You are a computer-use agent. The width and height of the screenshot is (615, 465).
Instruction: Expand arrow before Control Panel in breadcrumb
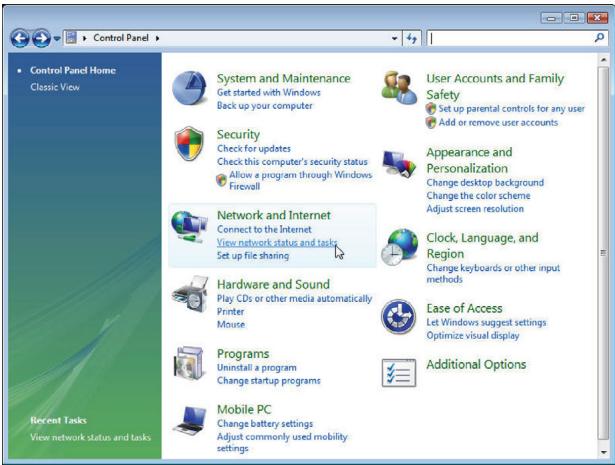(84, 38)
